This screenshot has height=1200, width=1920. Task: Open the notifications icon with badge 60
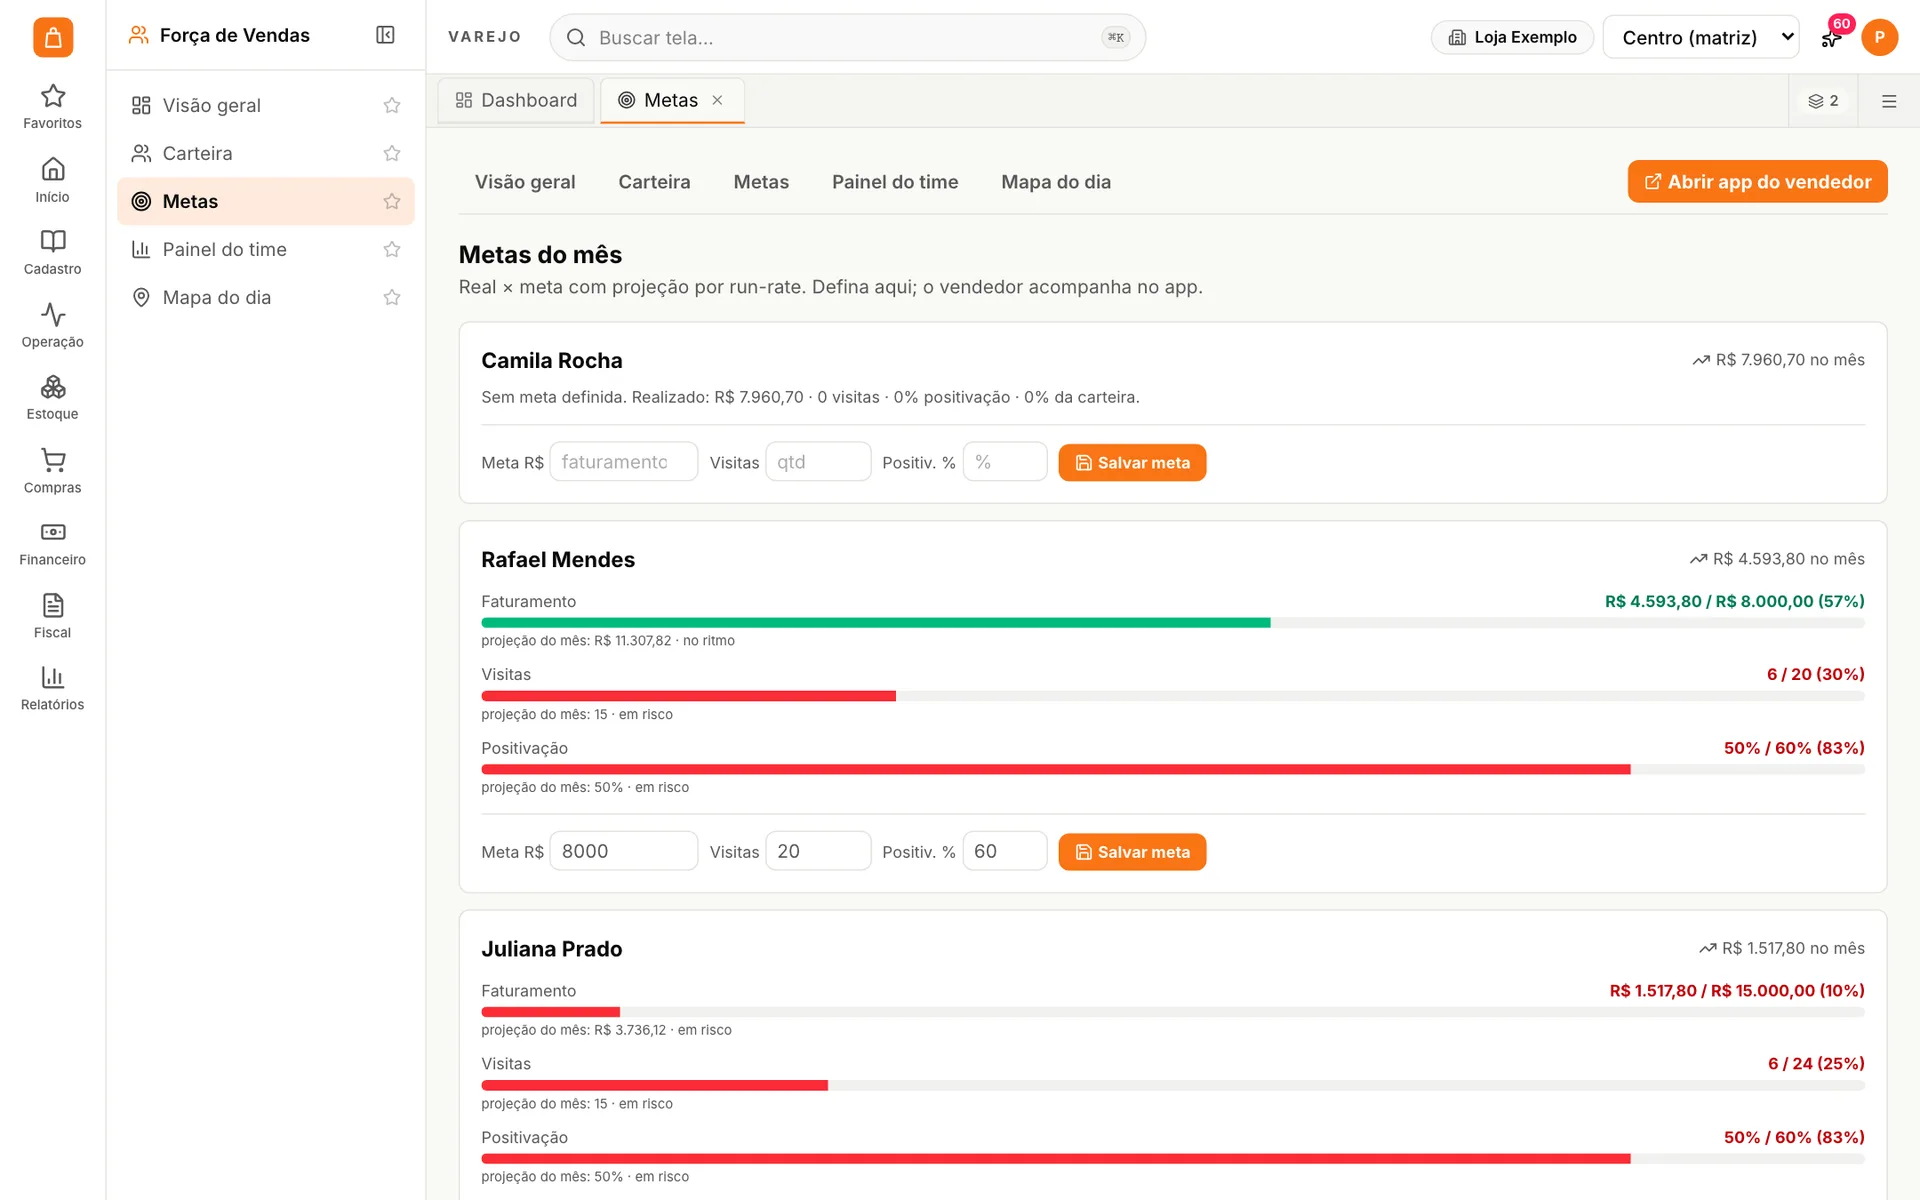point(1831,38)
